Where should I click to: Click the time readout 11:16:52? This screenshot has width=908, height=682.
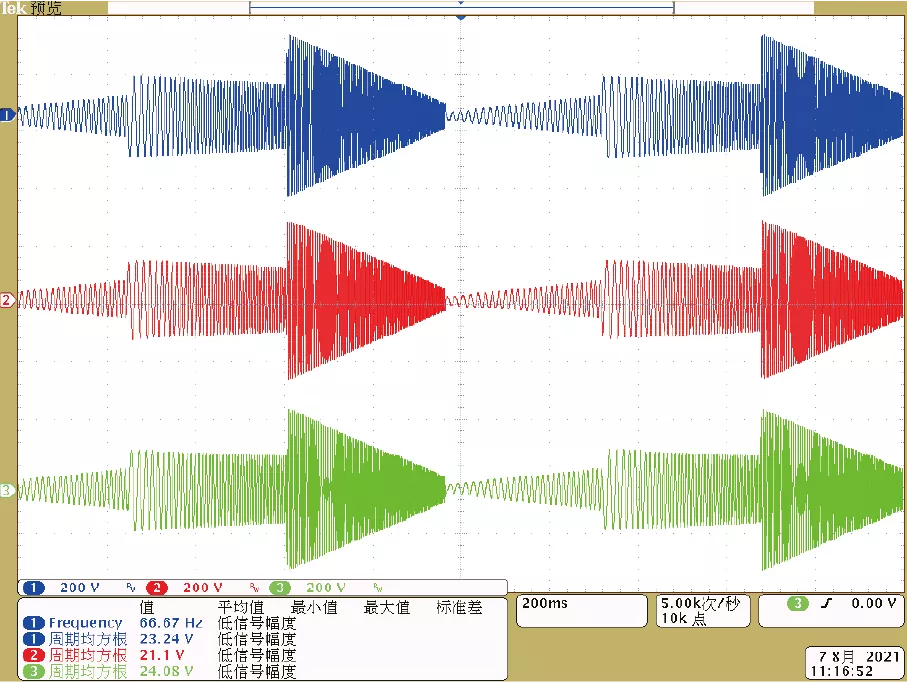tap(841, 672)
